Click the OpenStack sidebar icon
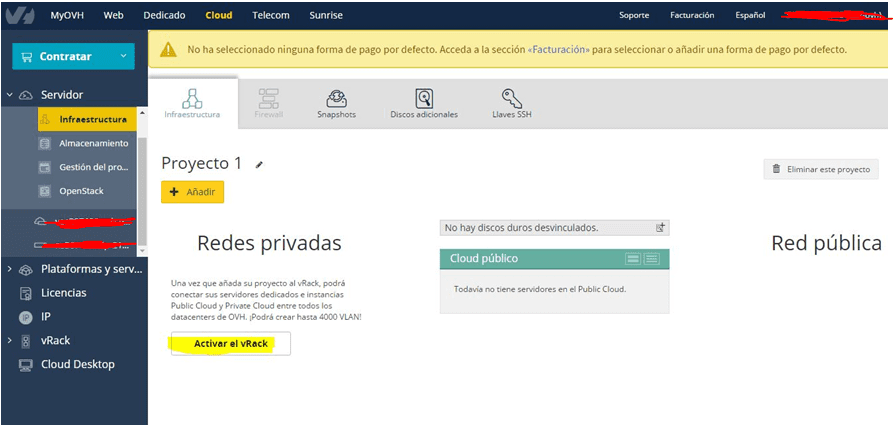893x425 pixels. (x=45, y=191)
